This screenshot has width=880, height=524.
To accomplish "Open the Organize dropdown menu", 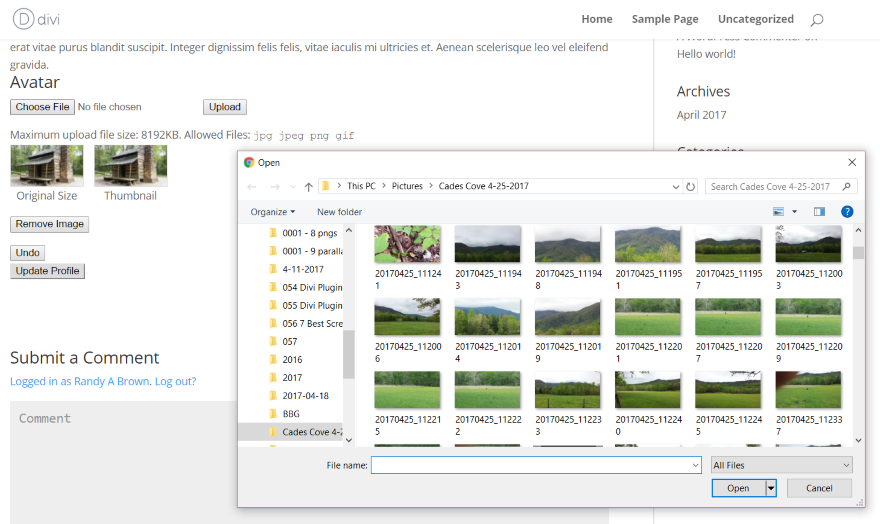I will (273, 212).
